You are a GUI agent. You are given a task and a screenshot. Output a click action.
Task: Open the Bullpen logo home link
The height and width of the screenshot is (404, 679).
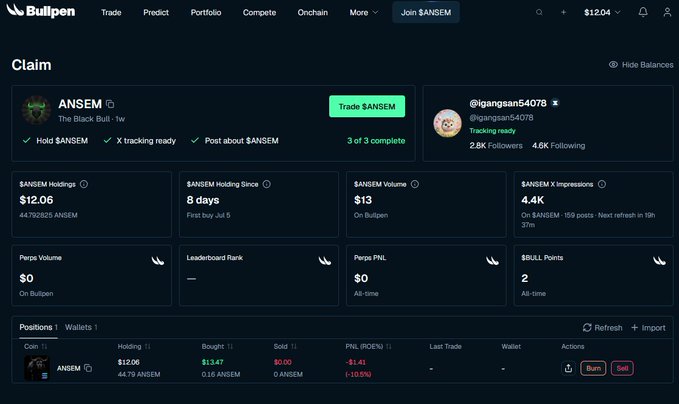(41, 11)
